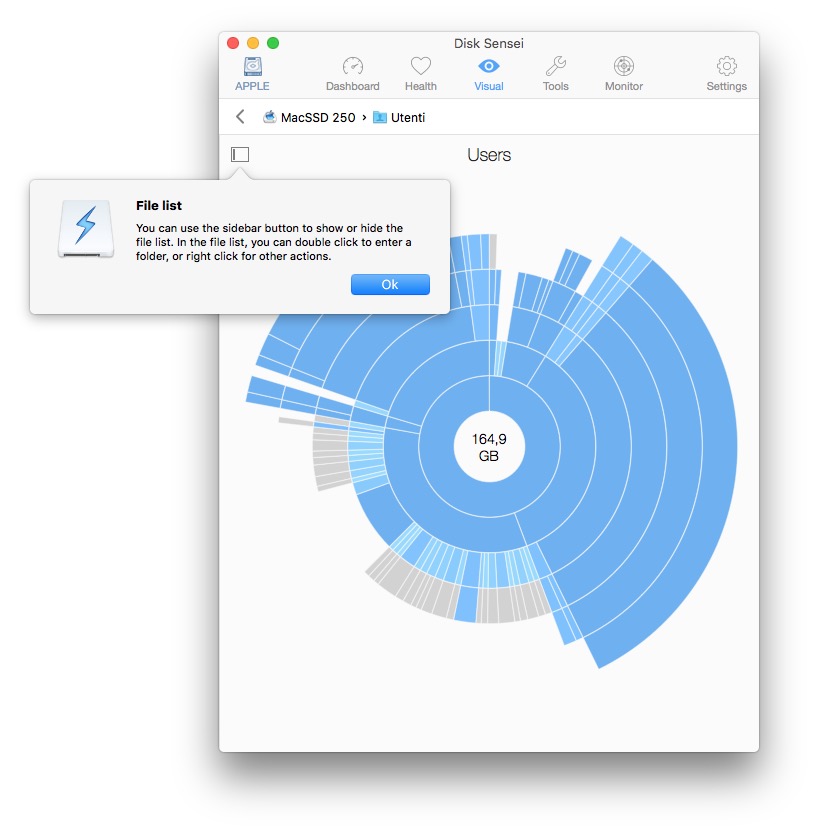Click MacSSD 250 in the breadcrumb
The image size is (815, 832).
pyautogui.click(x=309, y=117)
